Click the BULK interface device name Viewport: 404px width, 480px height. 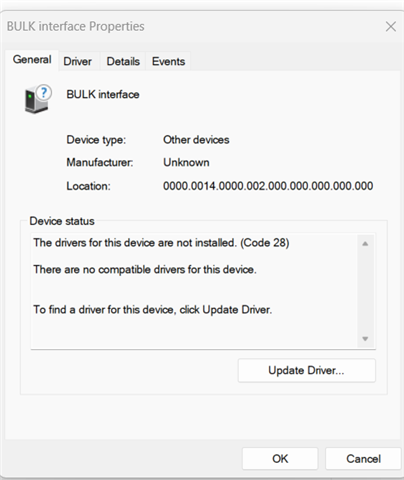coord(103,94)
